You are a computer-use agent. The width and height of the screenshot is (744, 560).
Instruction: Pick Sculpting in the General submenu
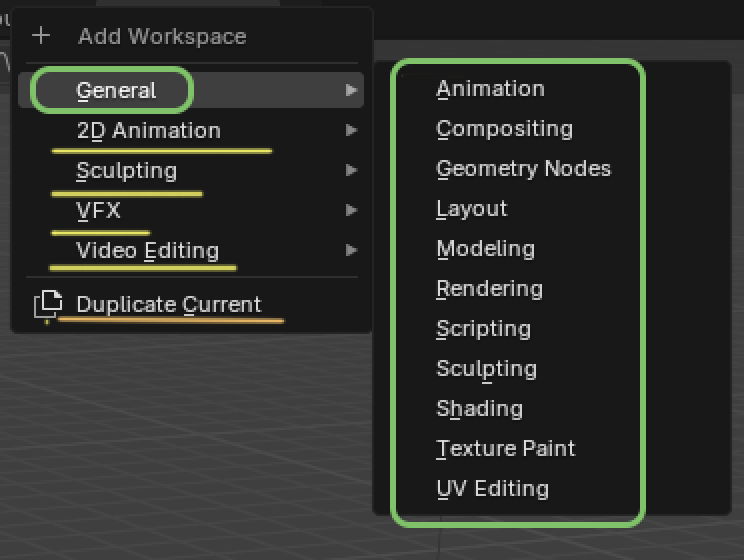tap(486, 369)
